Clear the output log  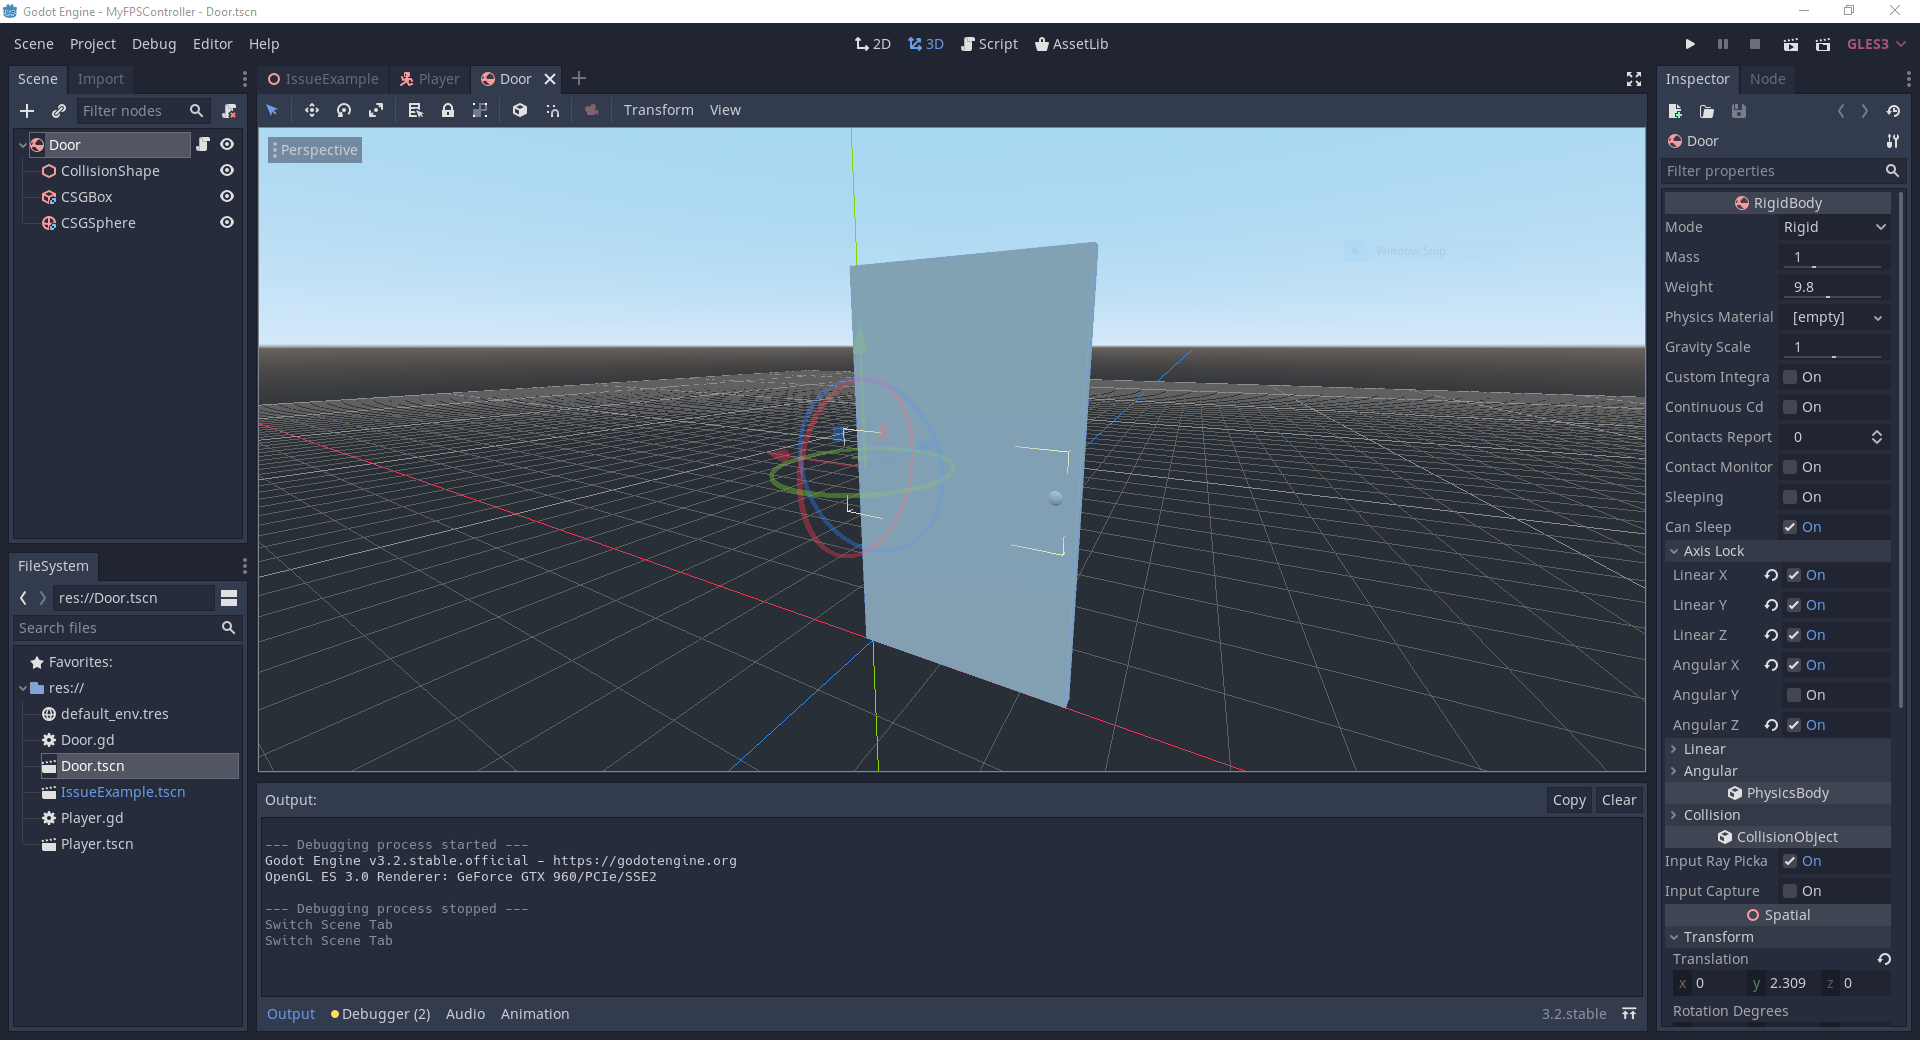1618,800
